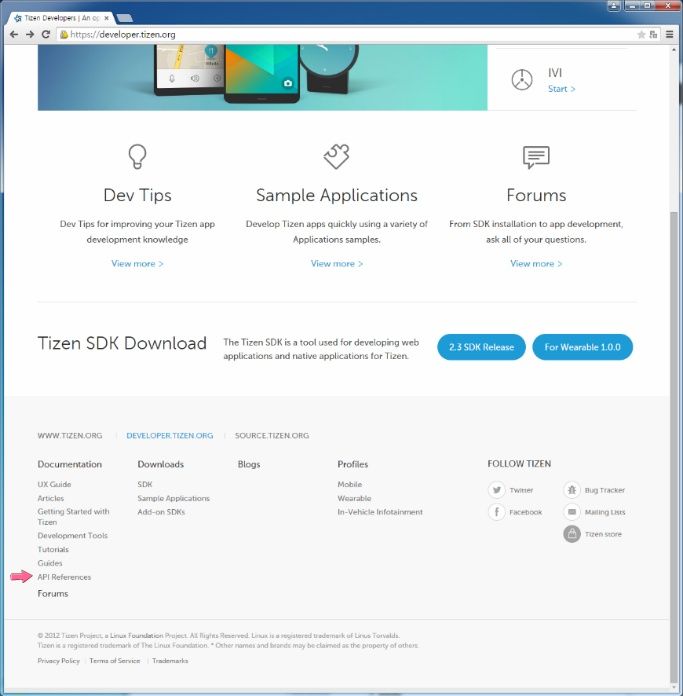
Task: Click the address bar URL field
Action: pyautogui.click(x=346, y=34)
